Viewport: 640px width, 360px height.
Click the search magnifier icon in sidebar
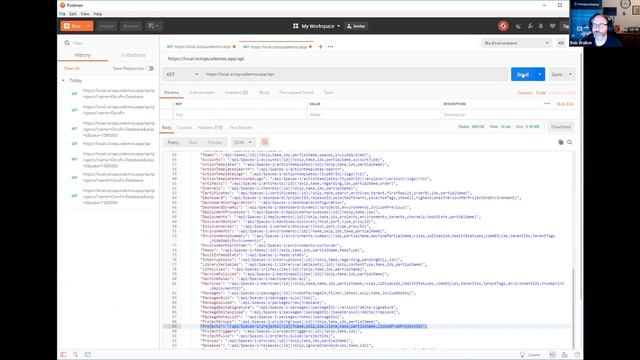(x=67, y=43)
